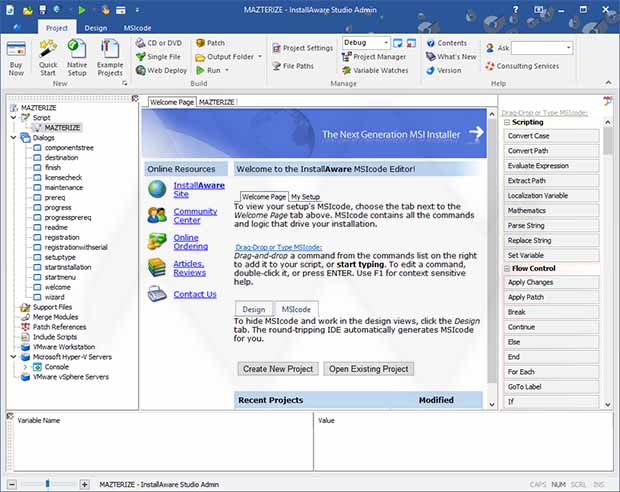
Task: Open Project Settings
Action: (x=303, y=48)
